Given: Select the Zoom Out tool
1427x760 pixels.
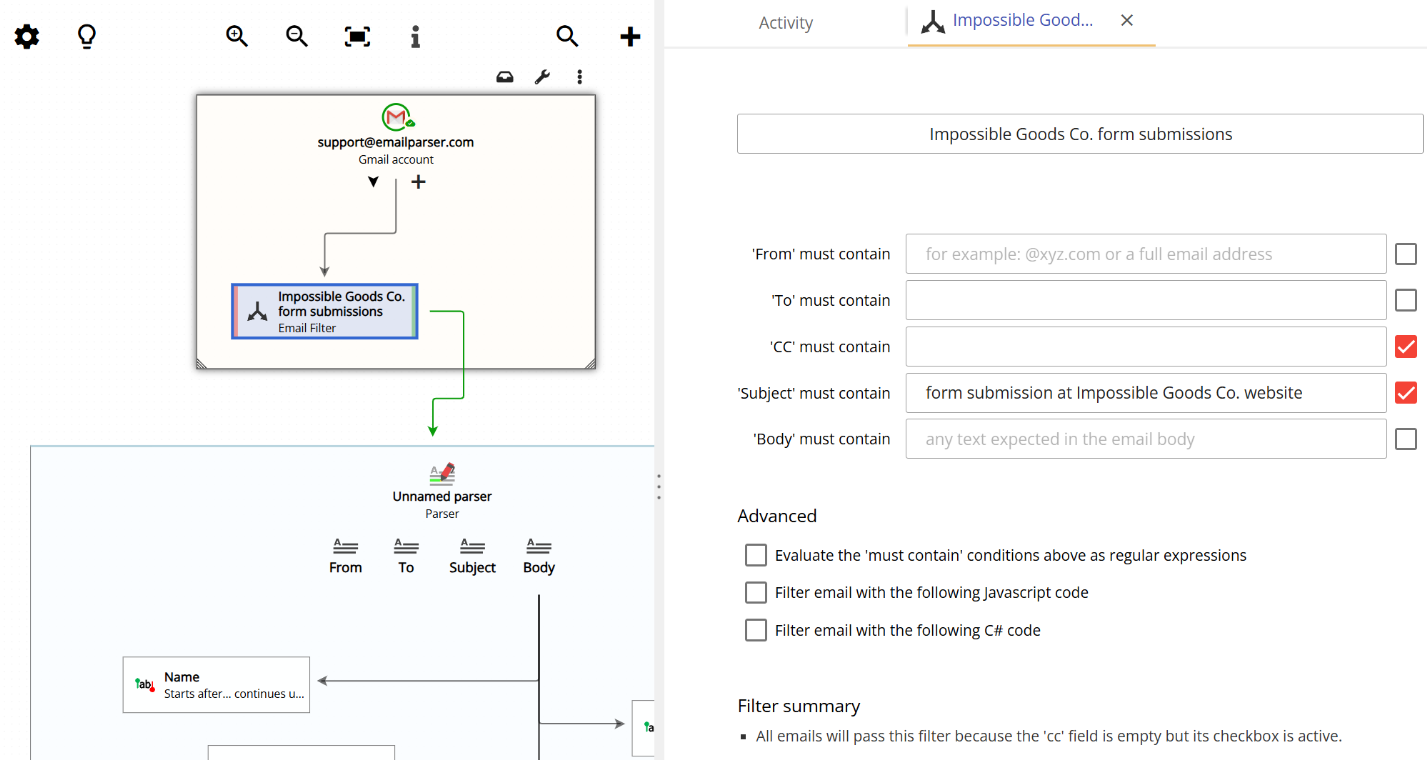Looking at the screenshot, I should click(296, 35).
